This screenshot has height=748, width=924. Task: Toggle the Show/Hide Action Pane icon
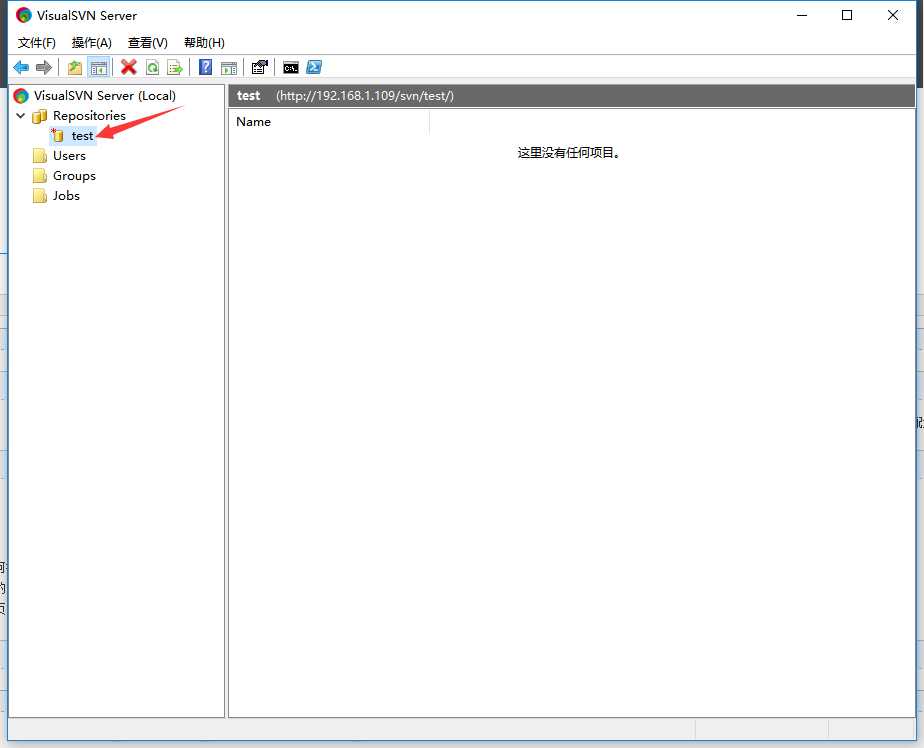tap(229, 67)
